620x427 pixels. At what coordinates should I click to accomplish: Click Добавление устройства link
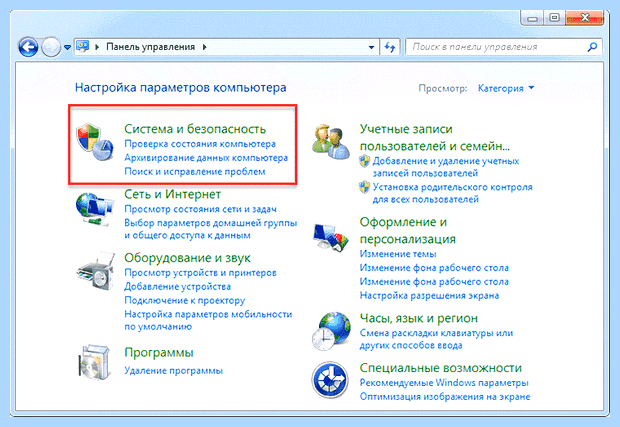tap(178, 287)
